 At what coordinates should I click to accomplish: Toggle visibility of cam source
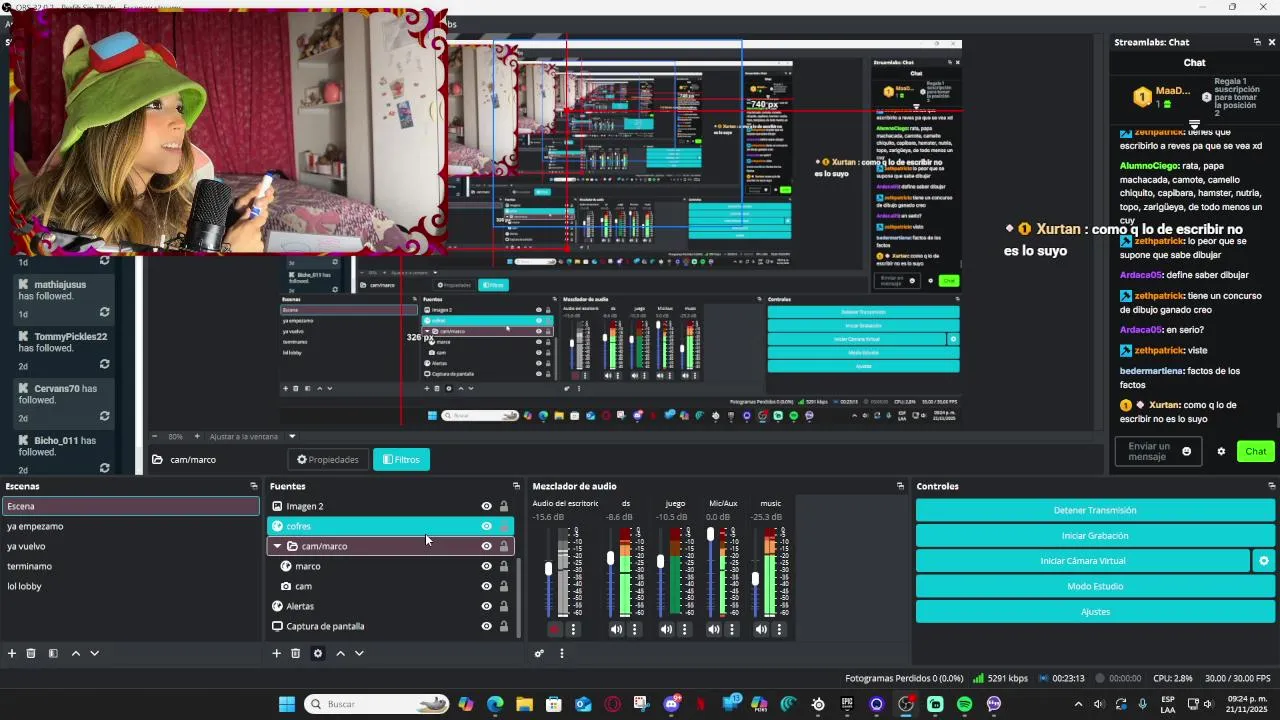pyautogui.click(x=487, y=586)
